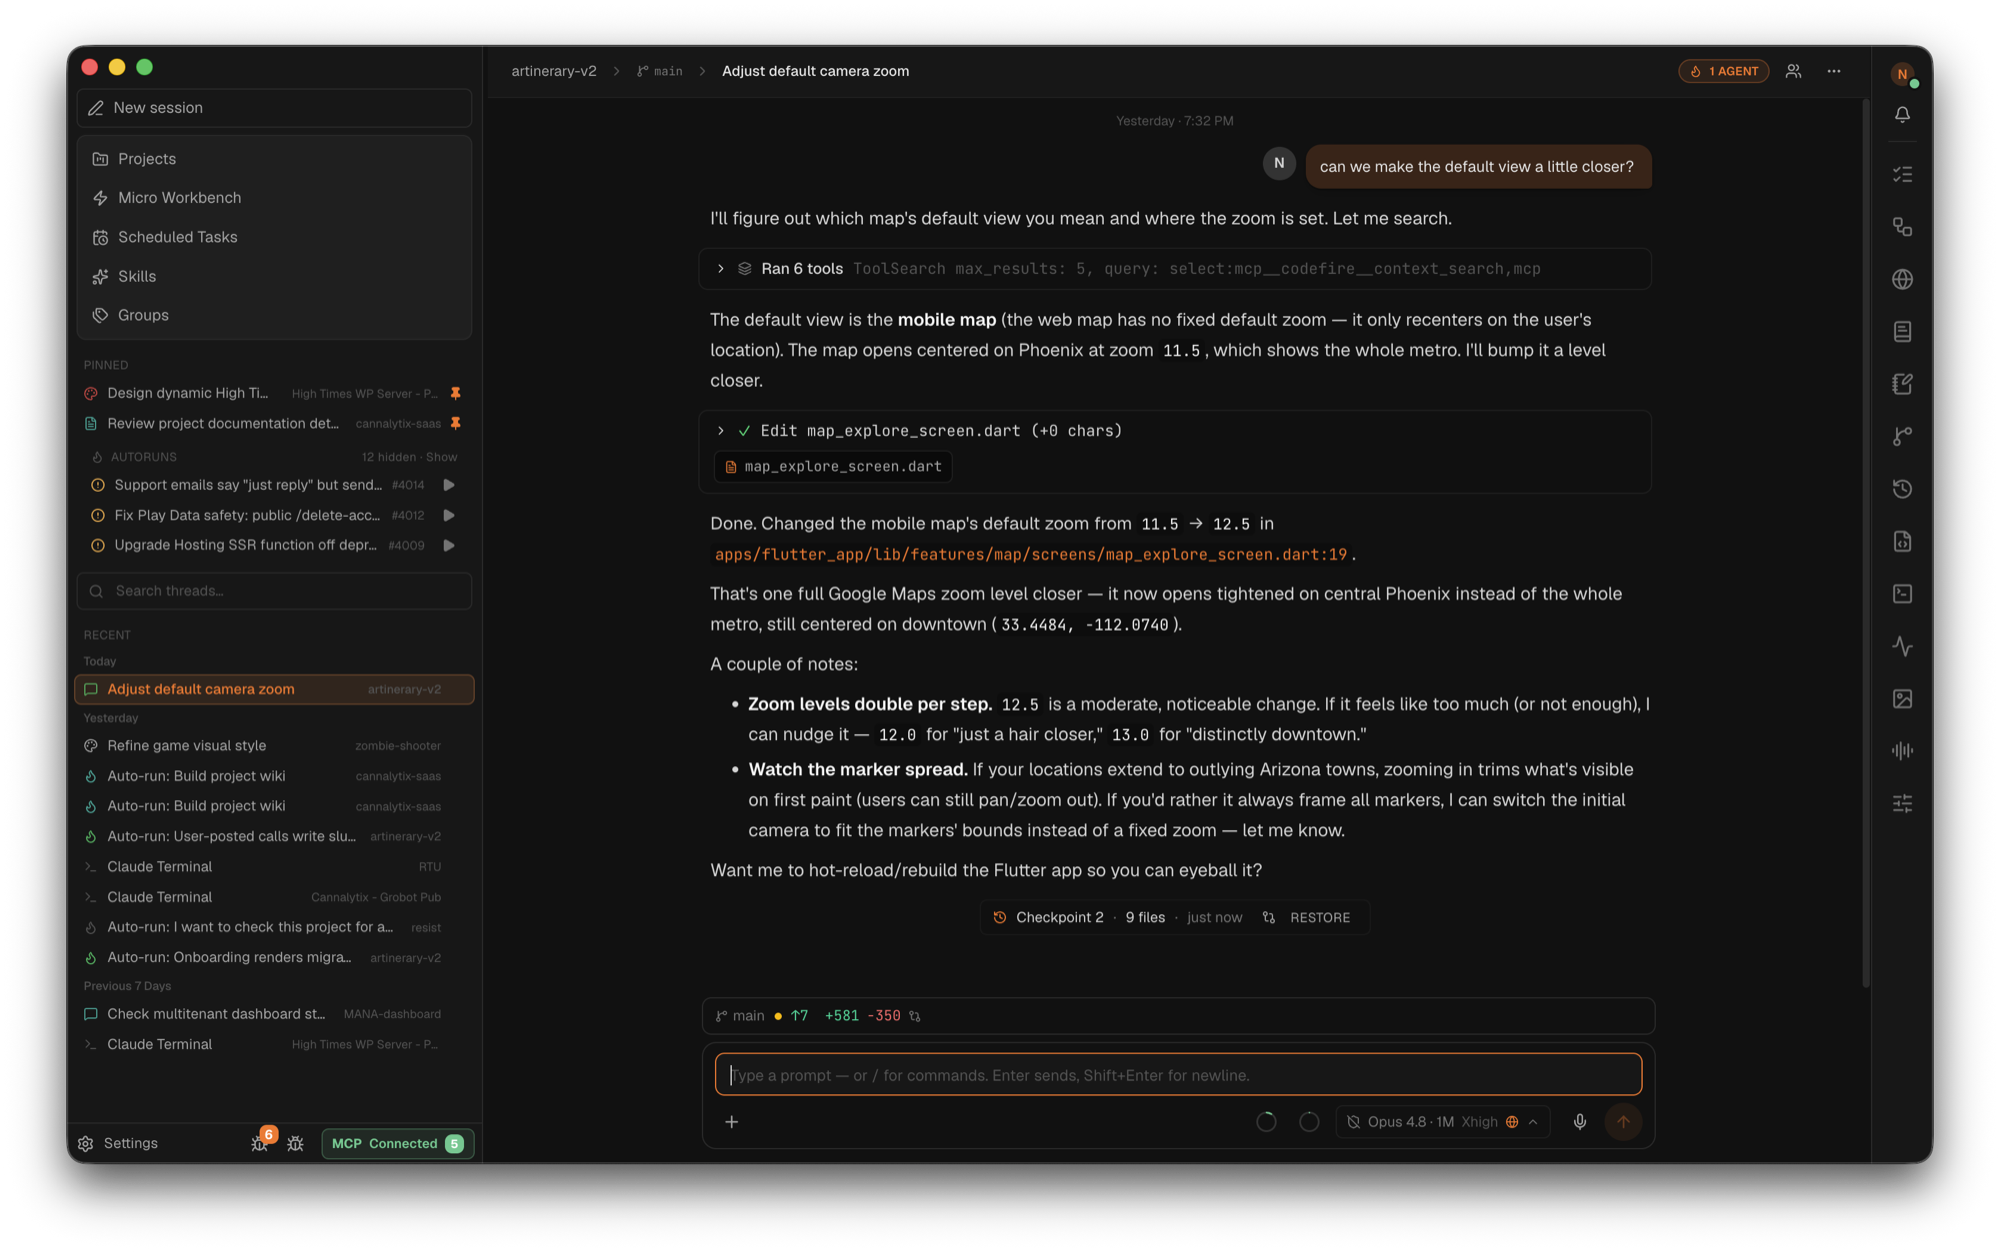Click the plus attach button in prompt bar
Viewport: 2000px width, 1252px height.
[x=731, y=1122]
